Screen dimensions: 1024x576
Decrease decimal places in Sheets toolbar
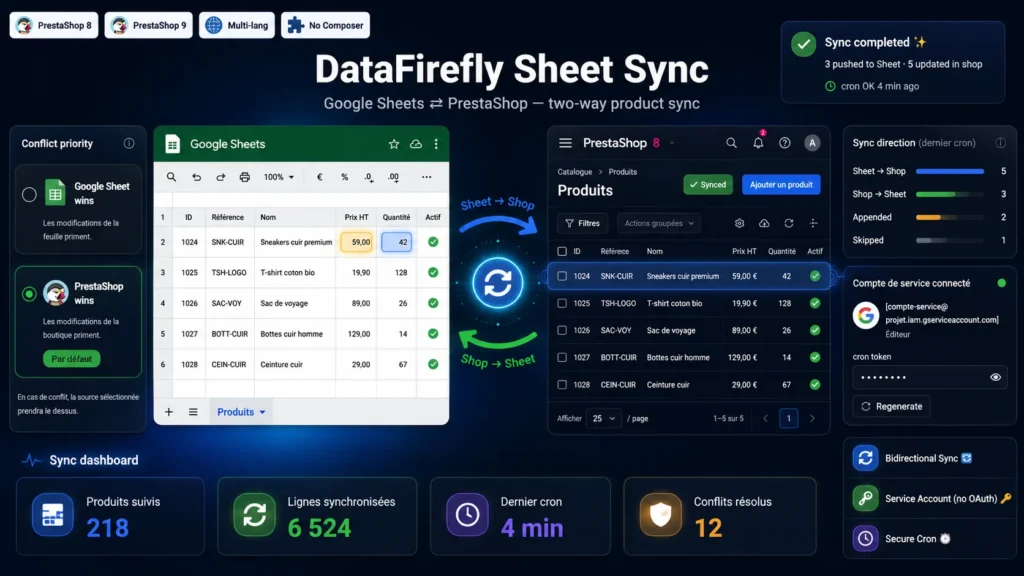click(369, 177)
